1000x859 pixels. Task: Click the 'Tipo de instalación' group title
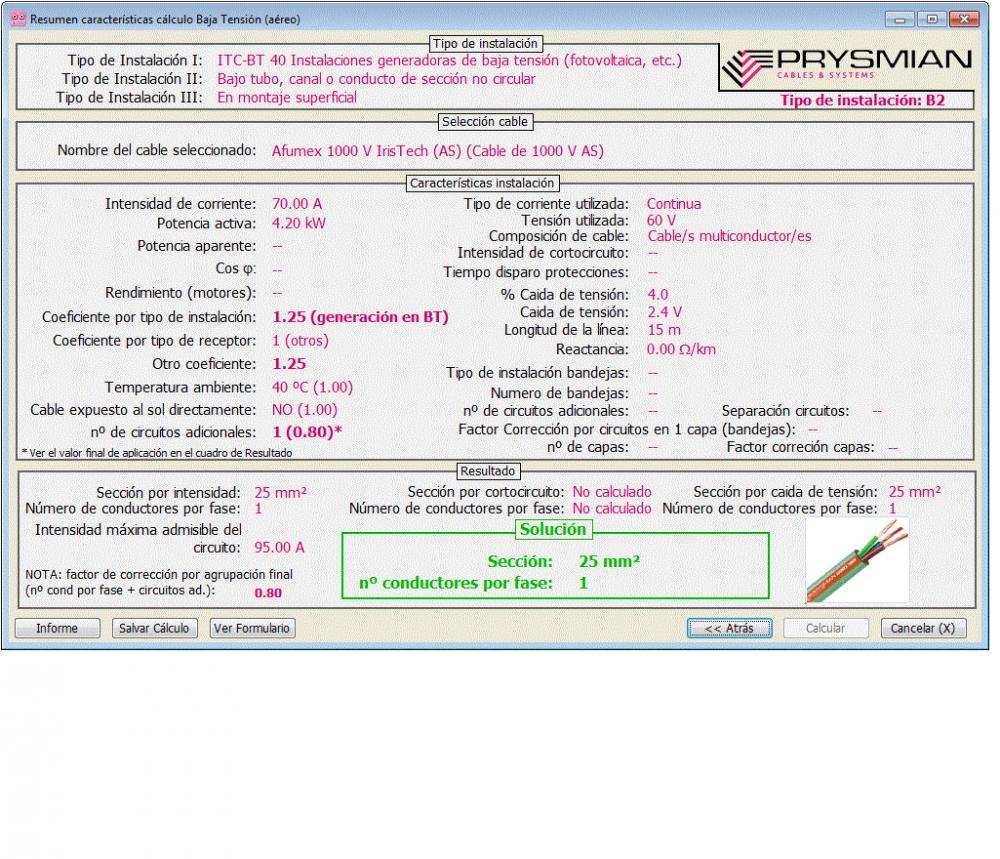(485, 43)
